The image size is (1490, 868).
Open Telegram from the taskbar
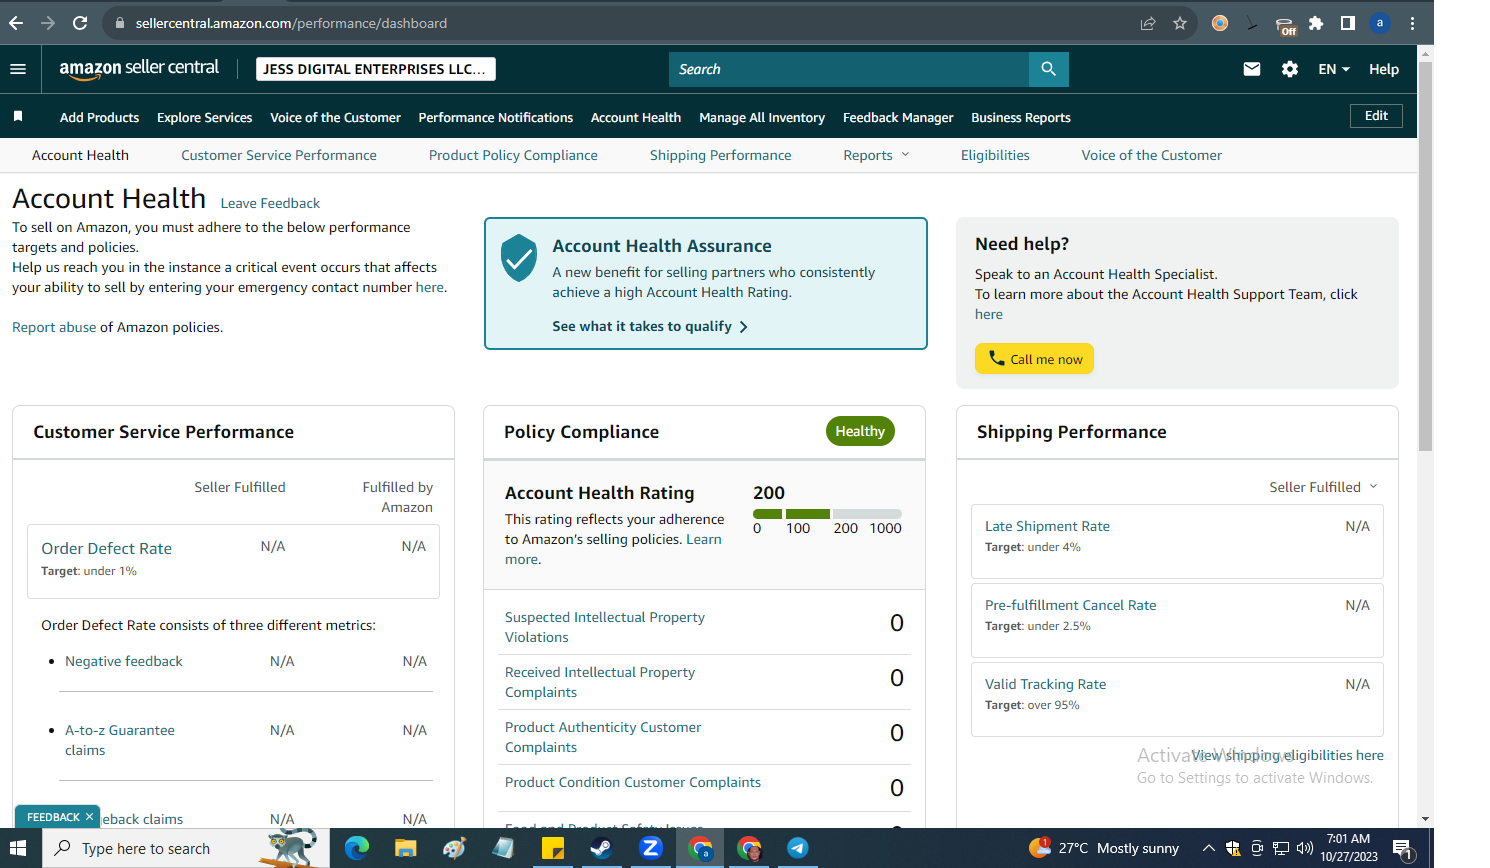pyautogui.click(x=797, y=848)
